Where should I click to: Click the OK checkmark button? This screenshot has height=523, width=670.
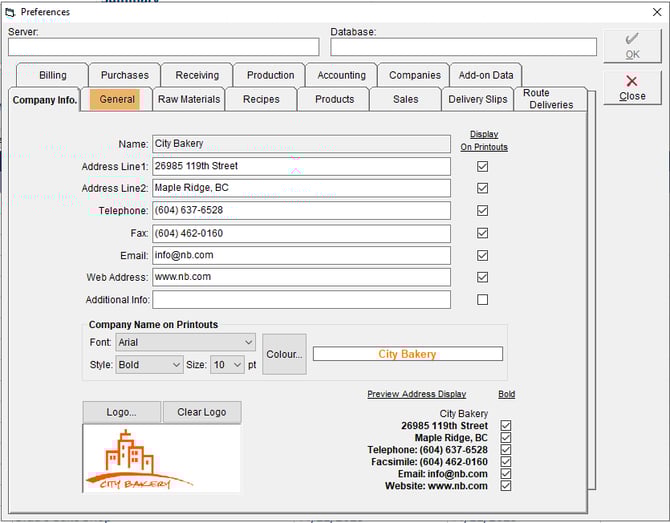point(632,46)
